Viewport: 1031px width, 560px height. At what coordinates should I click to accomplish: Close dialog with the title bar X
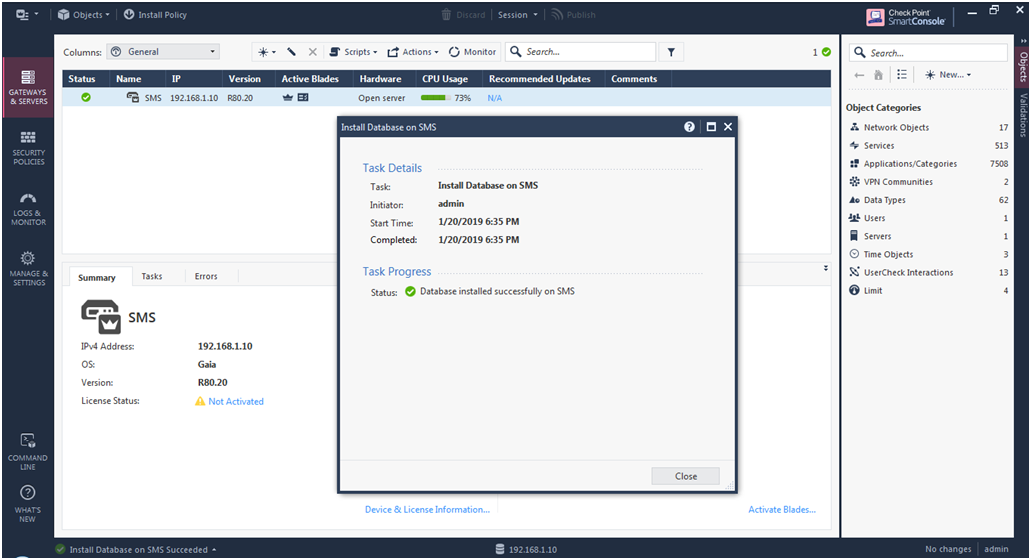pos(728,127)
